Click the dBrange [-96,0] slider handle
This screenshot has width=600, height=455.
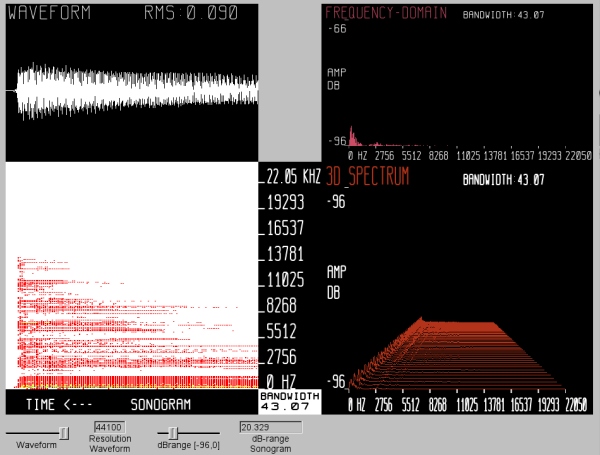point(173,433)
